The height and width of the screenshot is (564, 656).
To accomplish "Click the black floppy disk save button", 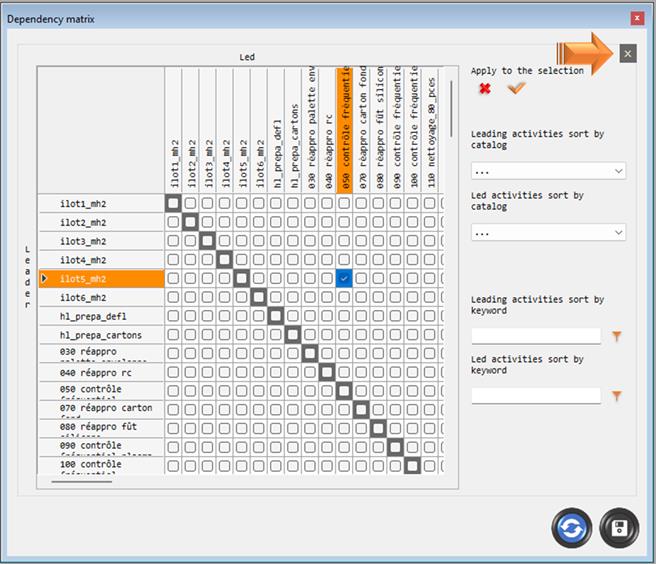I will 619,528.
